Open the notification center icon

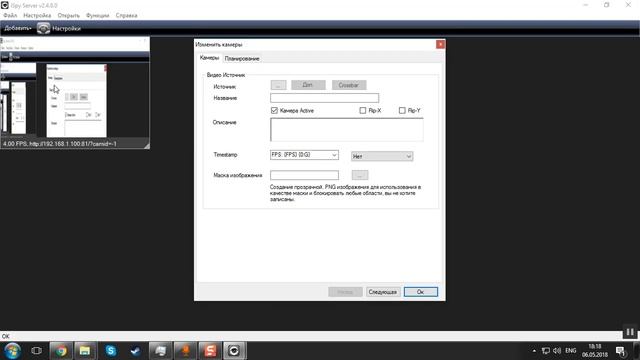620,351
